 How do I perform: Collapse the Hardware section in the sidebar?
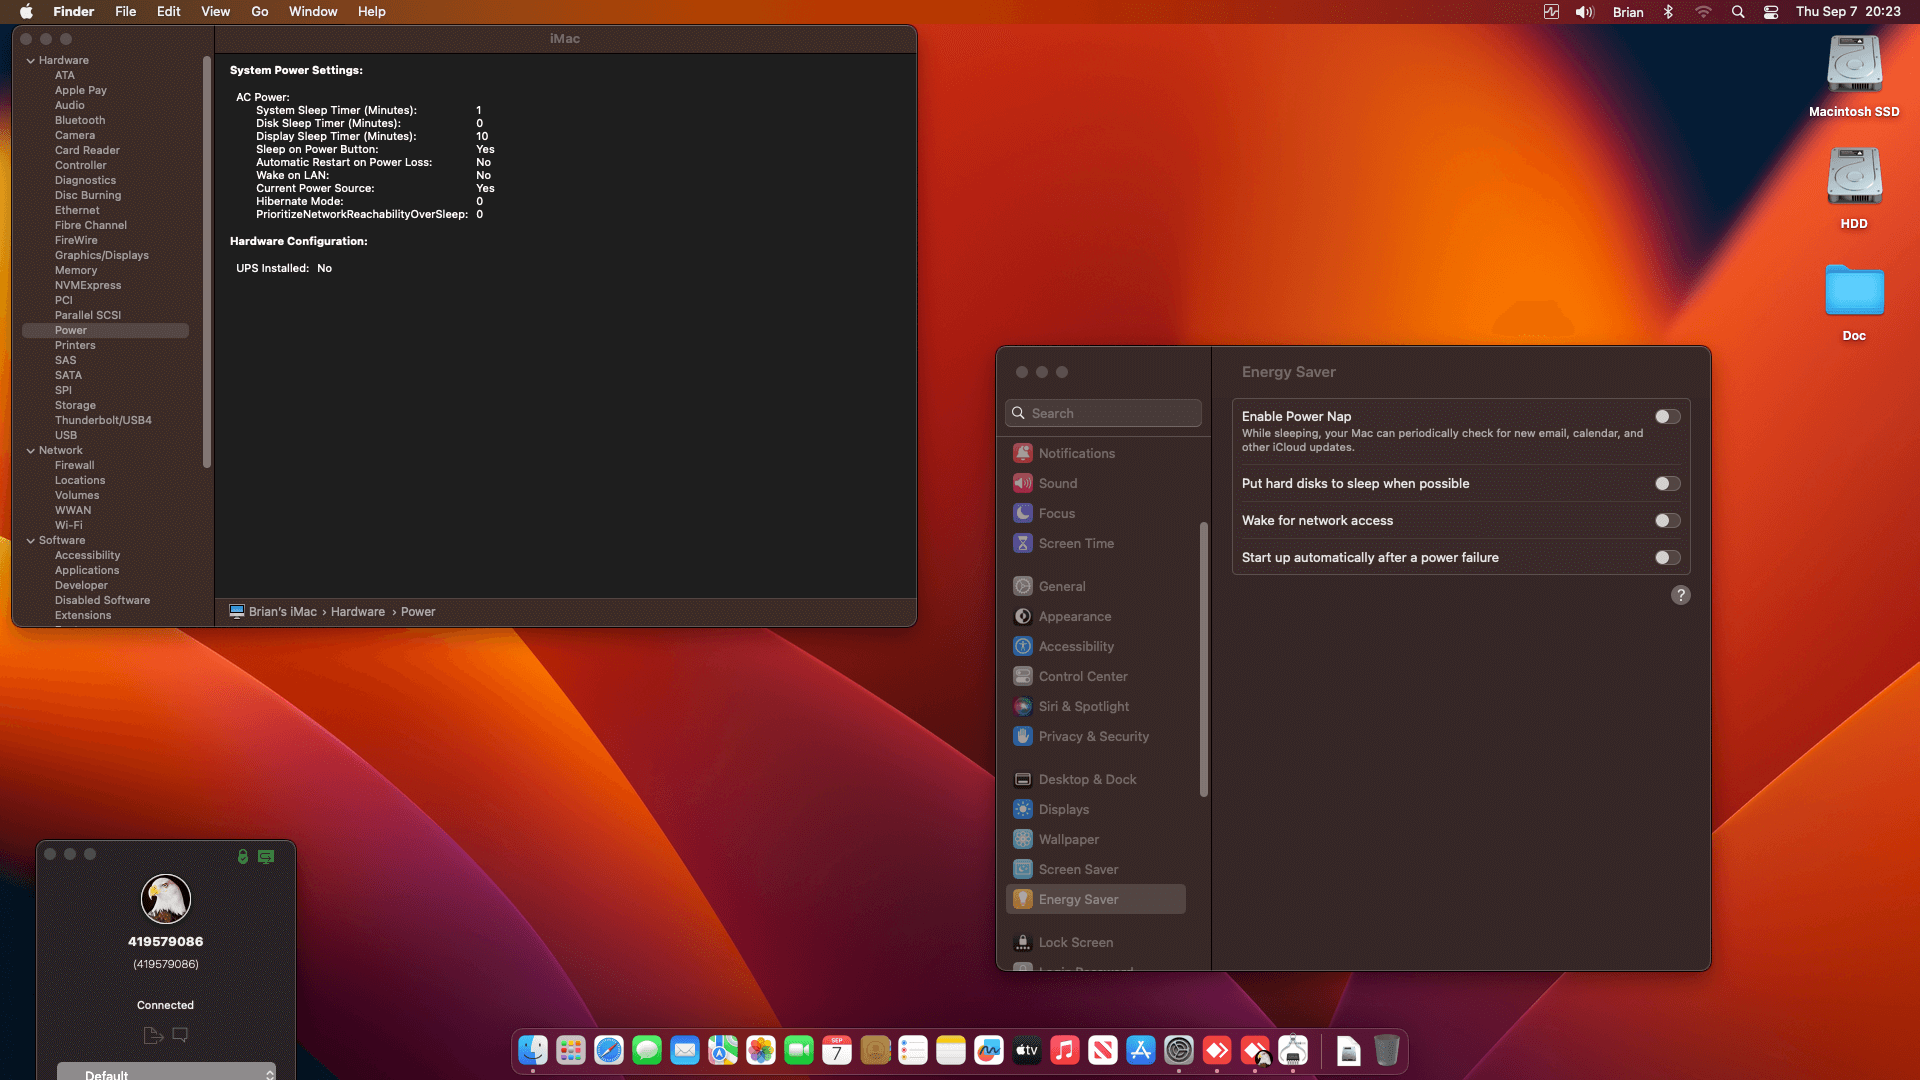(x=31, y=61)
